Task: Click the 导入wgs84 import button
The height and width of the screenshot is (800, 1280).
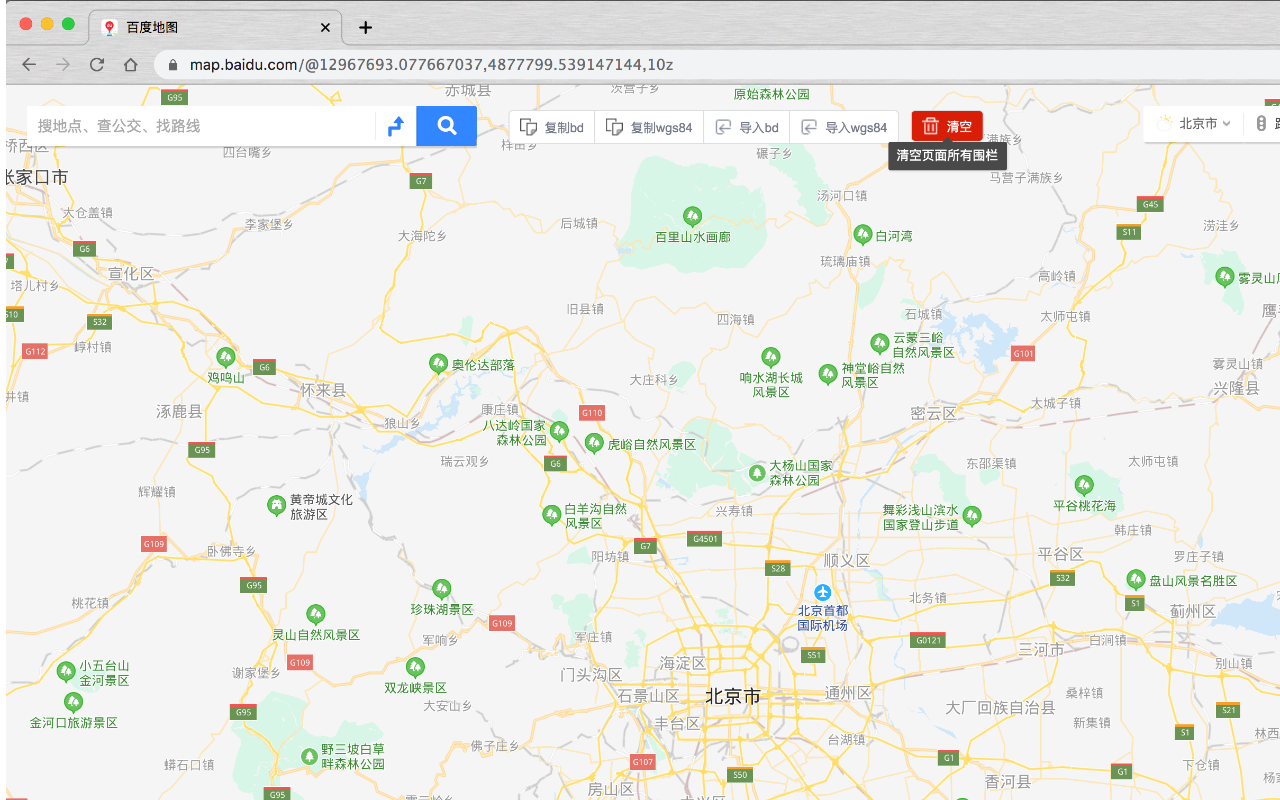Action: coord(845,126)
